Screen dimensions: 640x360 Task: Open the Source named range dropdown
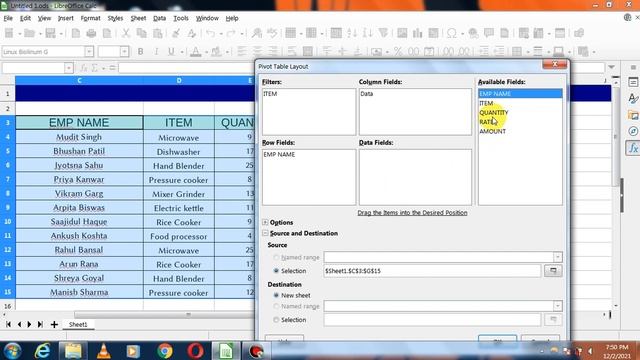(x=558, y=257)
